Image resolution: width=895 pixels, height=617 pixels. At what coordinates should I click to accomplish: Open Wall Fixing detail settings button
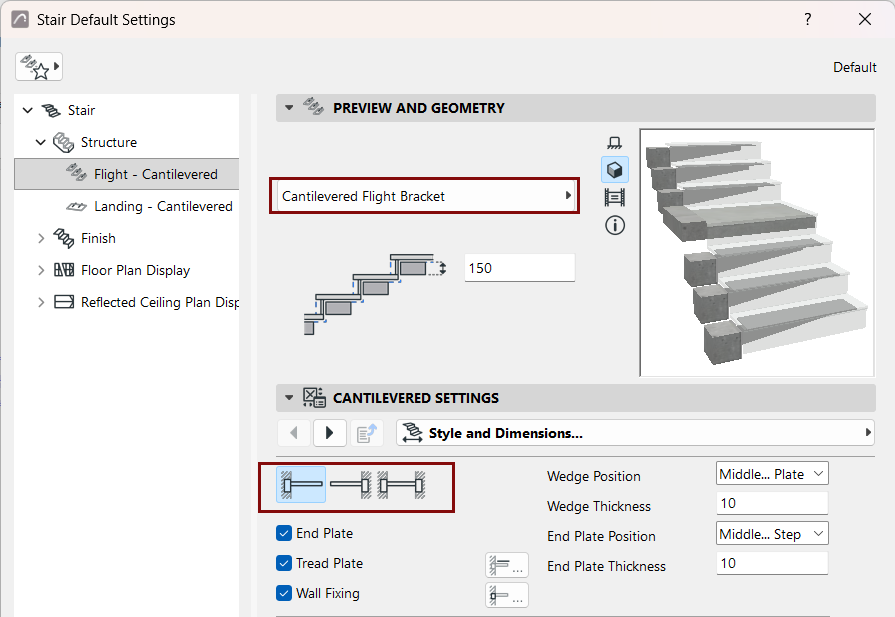[x=507, y=595]
